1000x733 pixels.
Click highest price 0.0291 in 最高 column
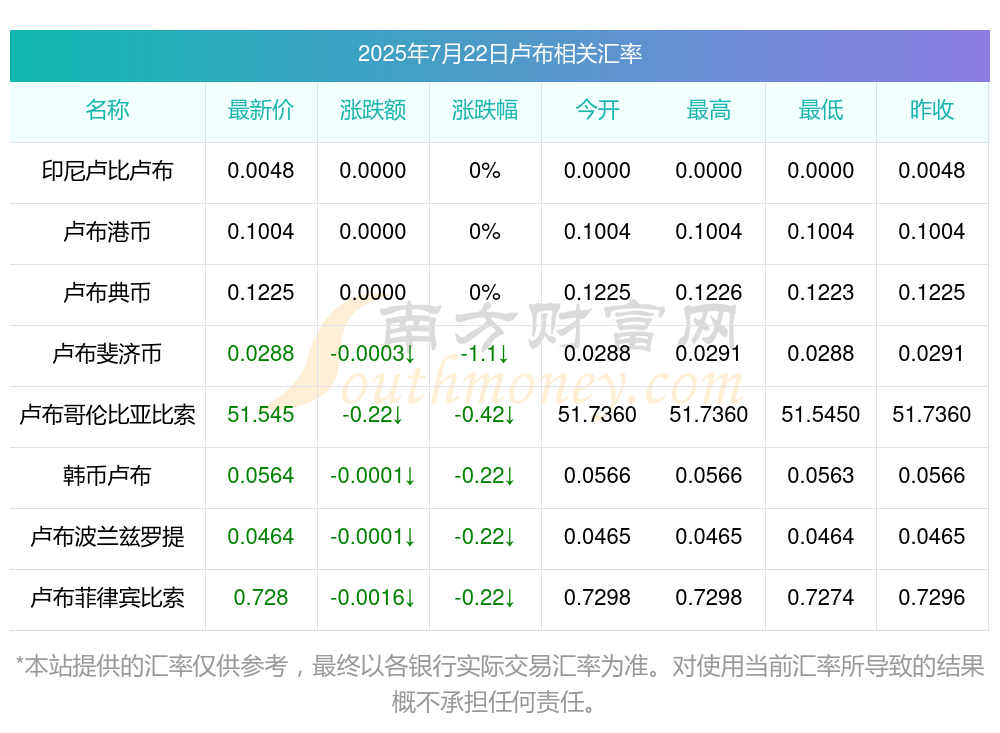click(709, 353)
